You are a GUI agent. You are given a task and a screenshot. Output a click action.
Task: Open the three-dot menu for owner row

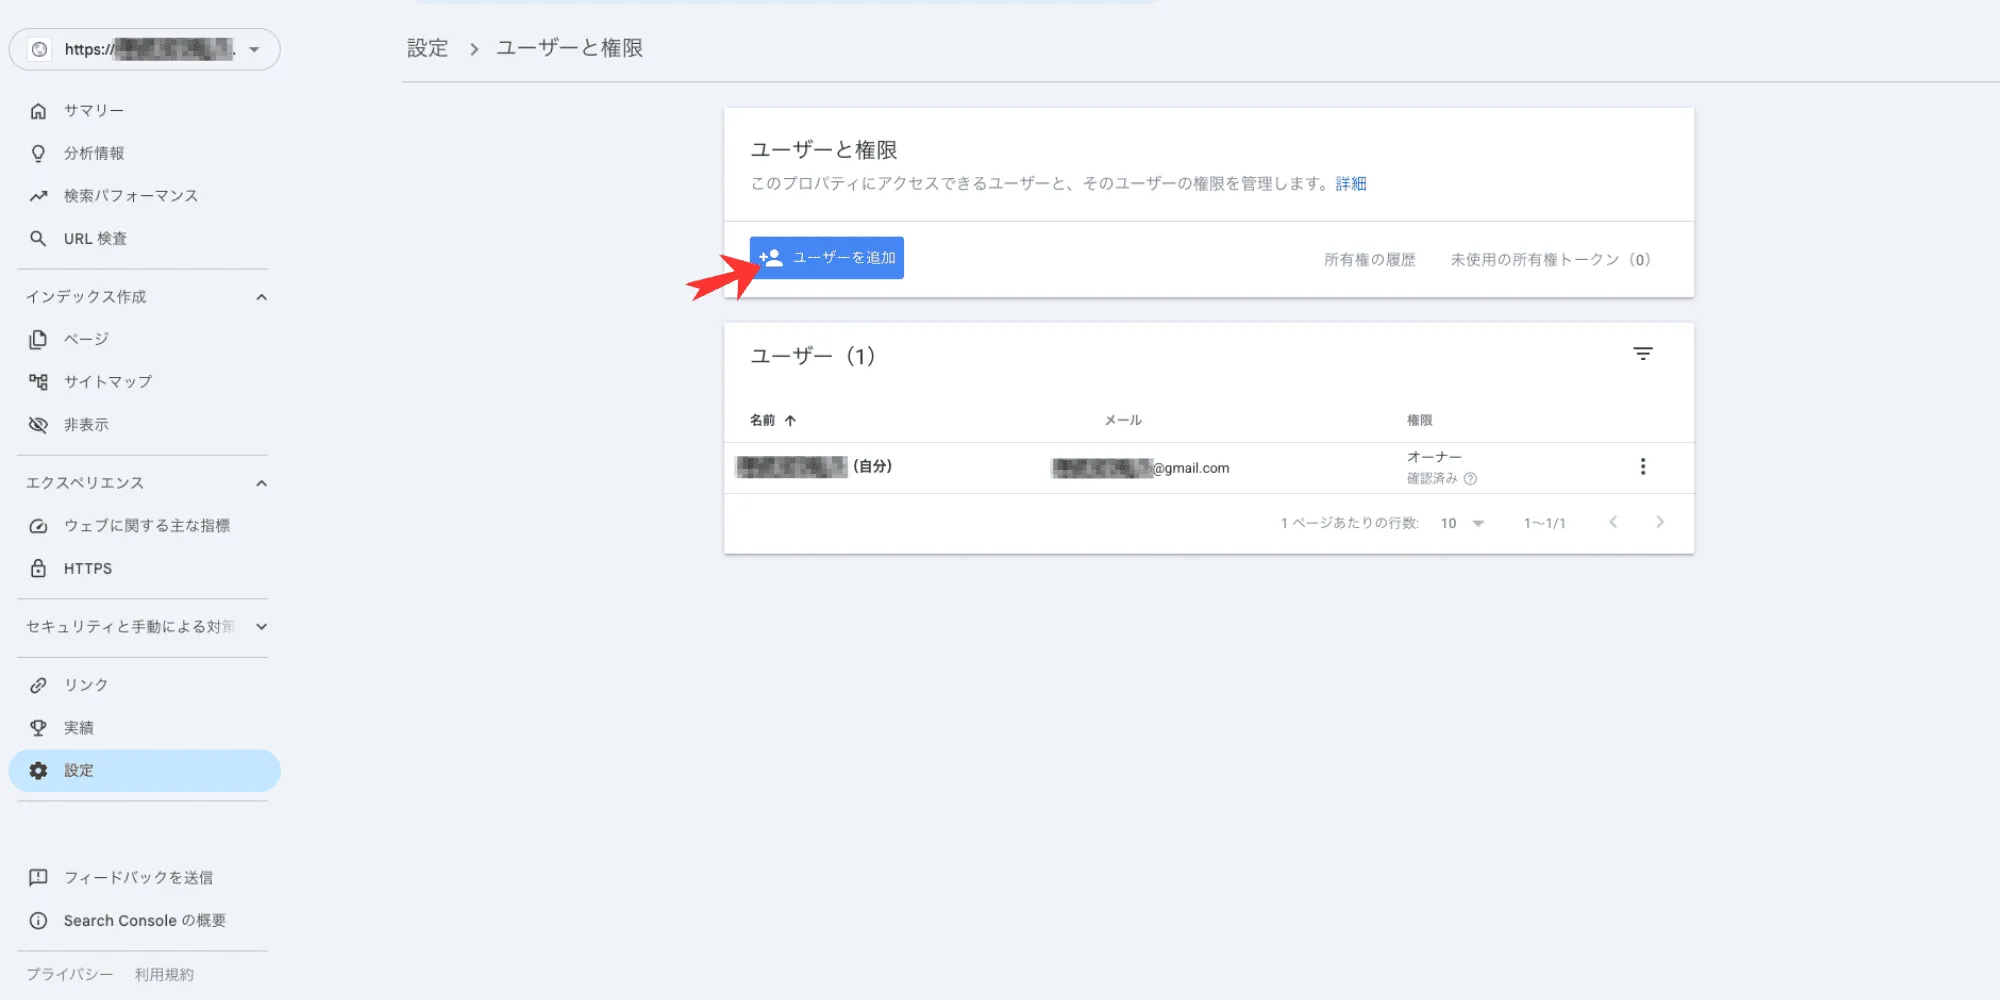[x=1643, y=467]
